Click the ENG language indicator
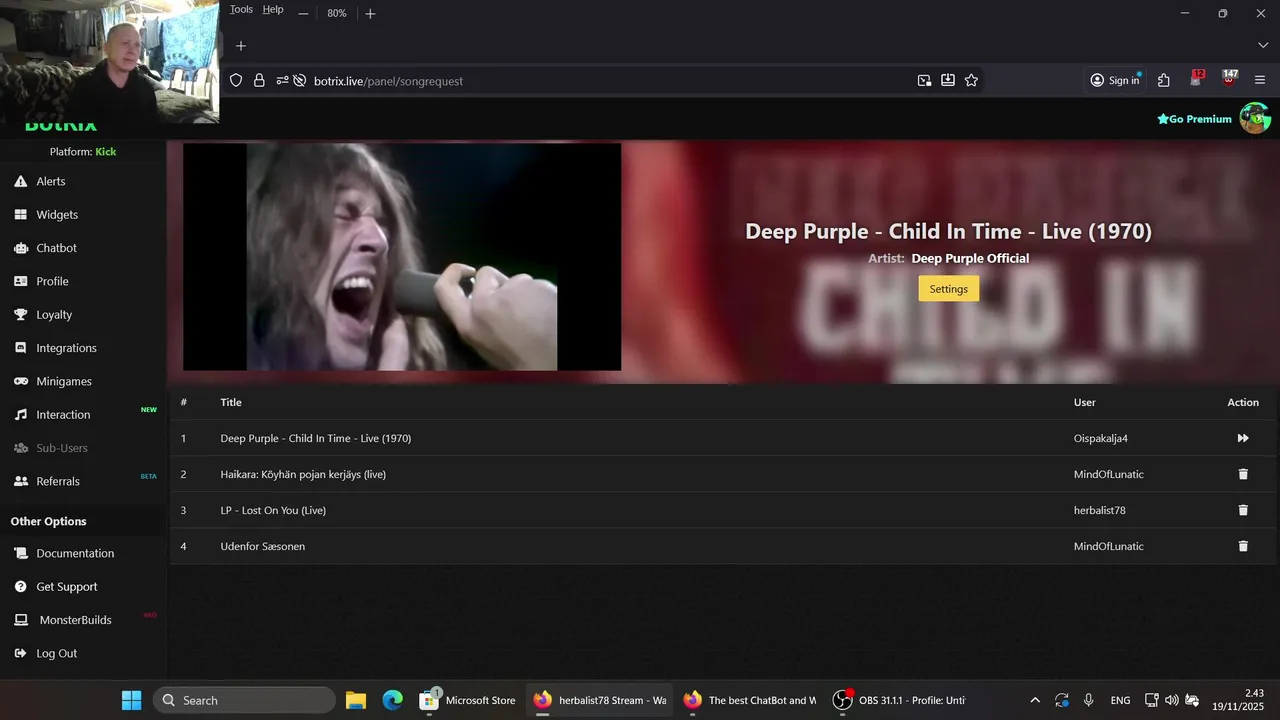This screenshot has width=1280, height=720. (x=1120, y=700)
